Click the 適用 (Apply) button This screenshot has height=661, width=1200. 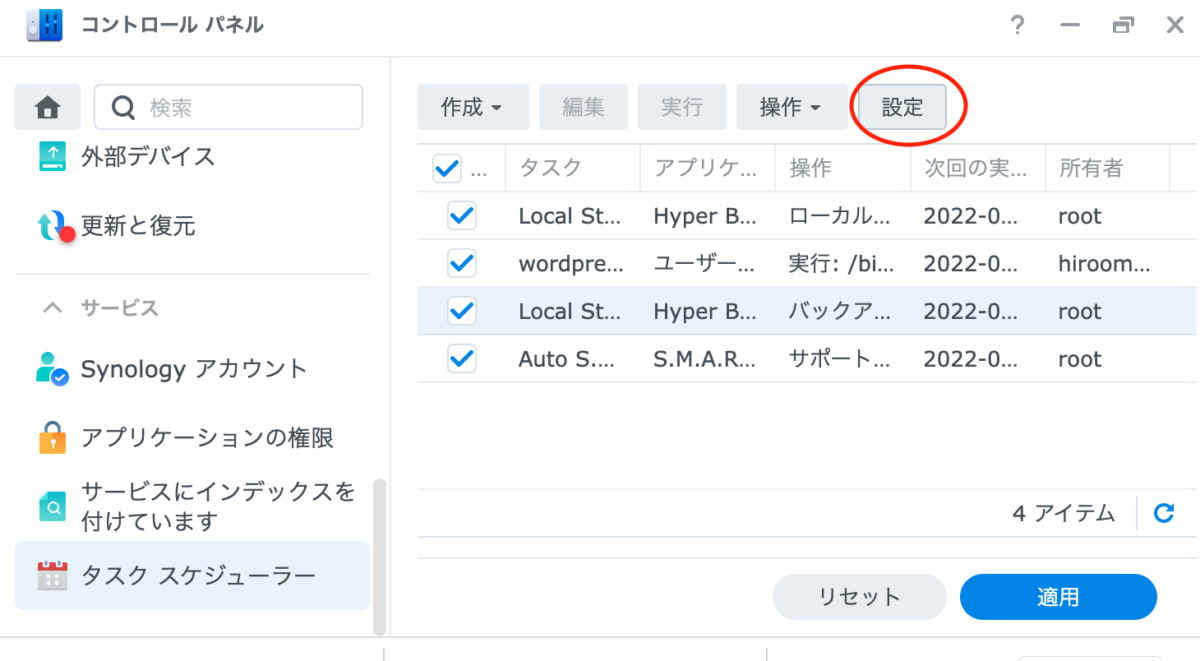[x=1057, y=597]
